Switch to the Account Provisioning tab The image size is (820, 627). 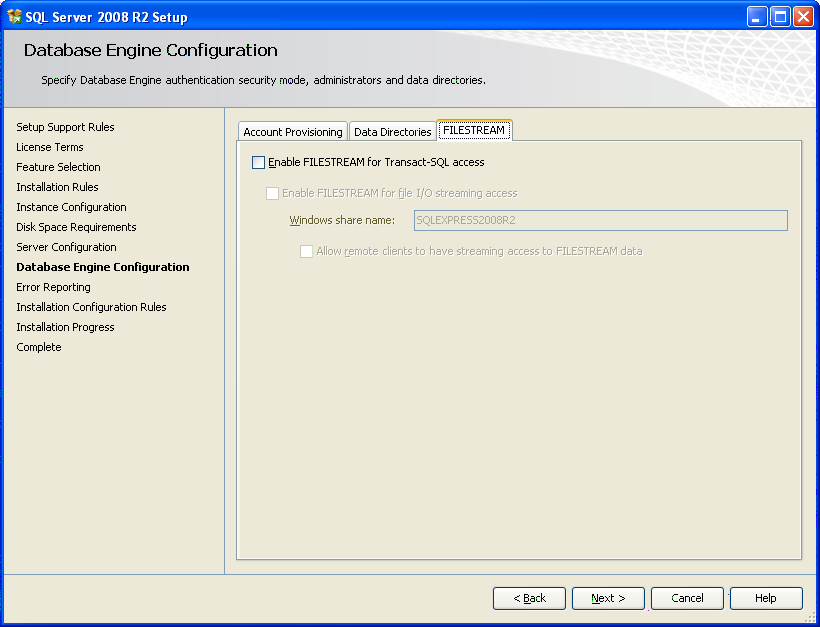293,132
